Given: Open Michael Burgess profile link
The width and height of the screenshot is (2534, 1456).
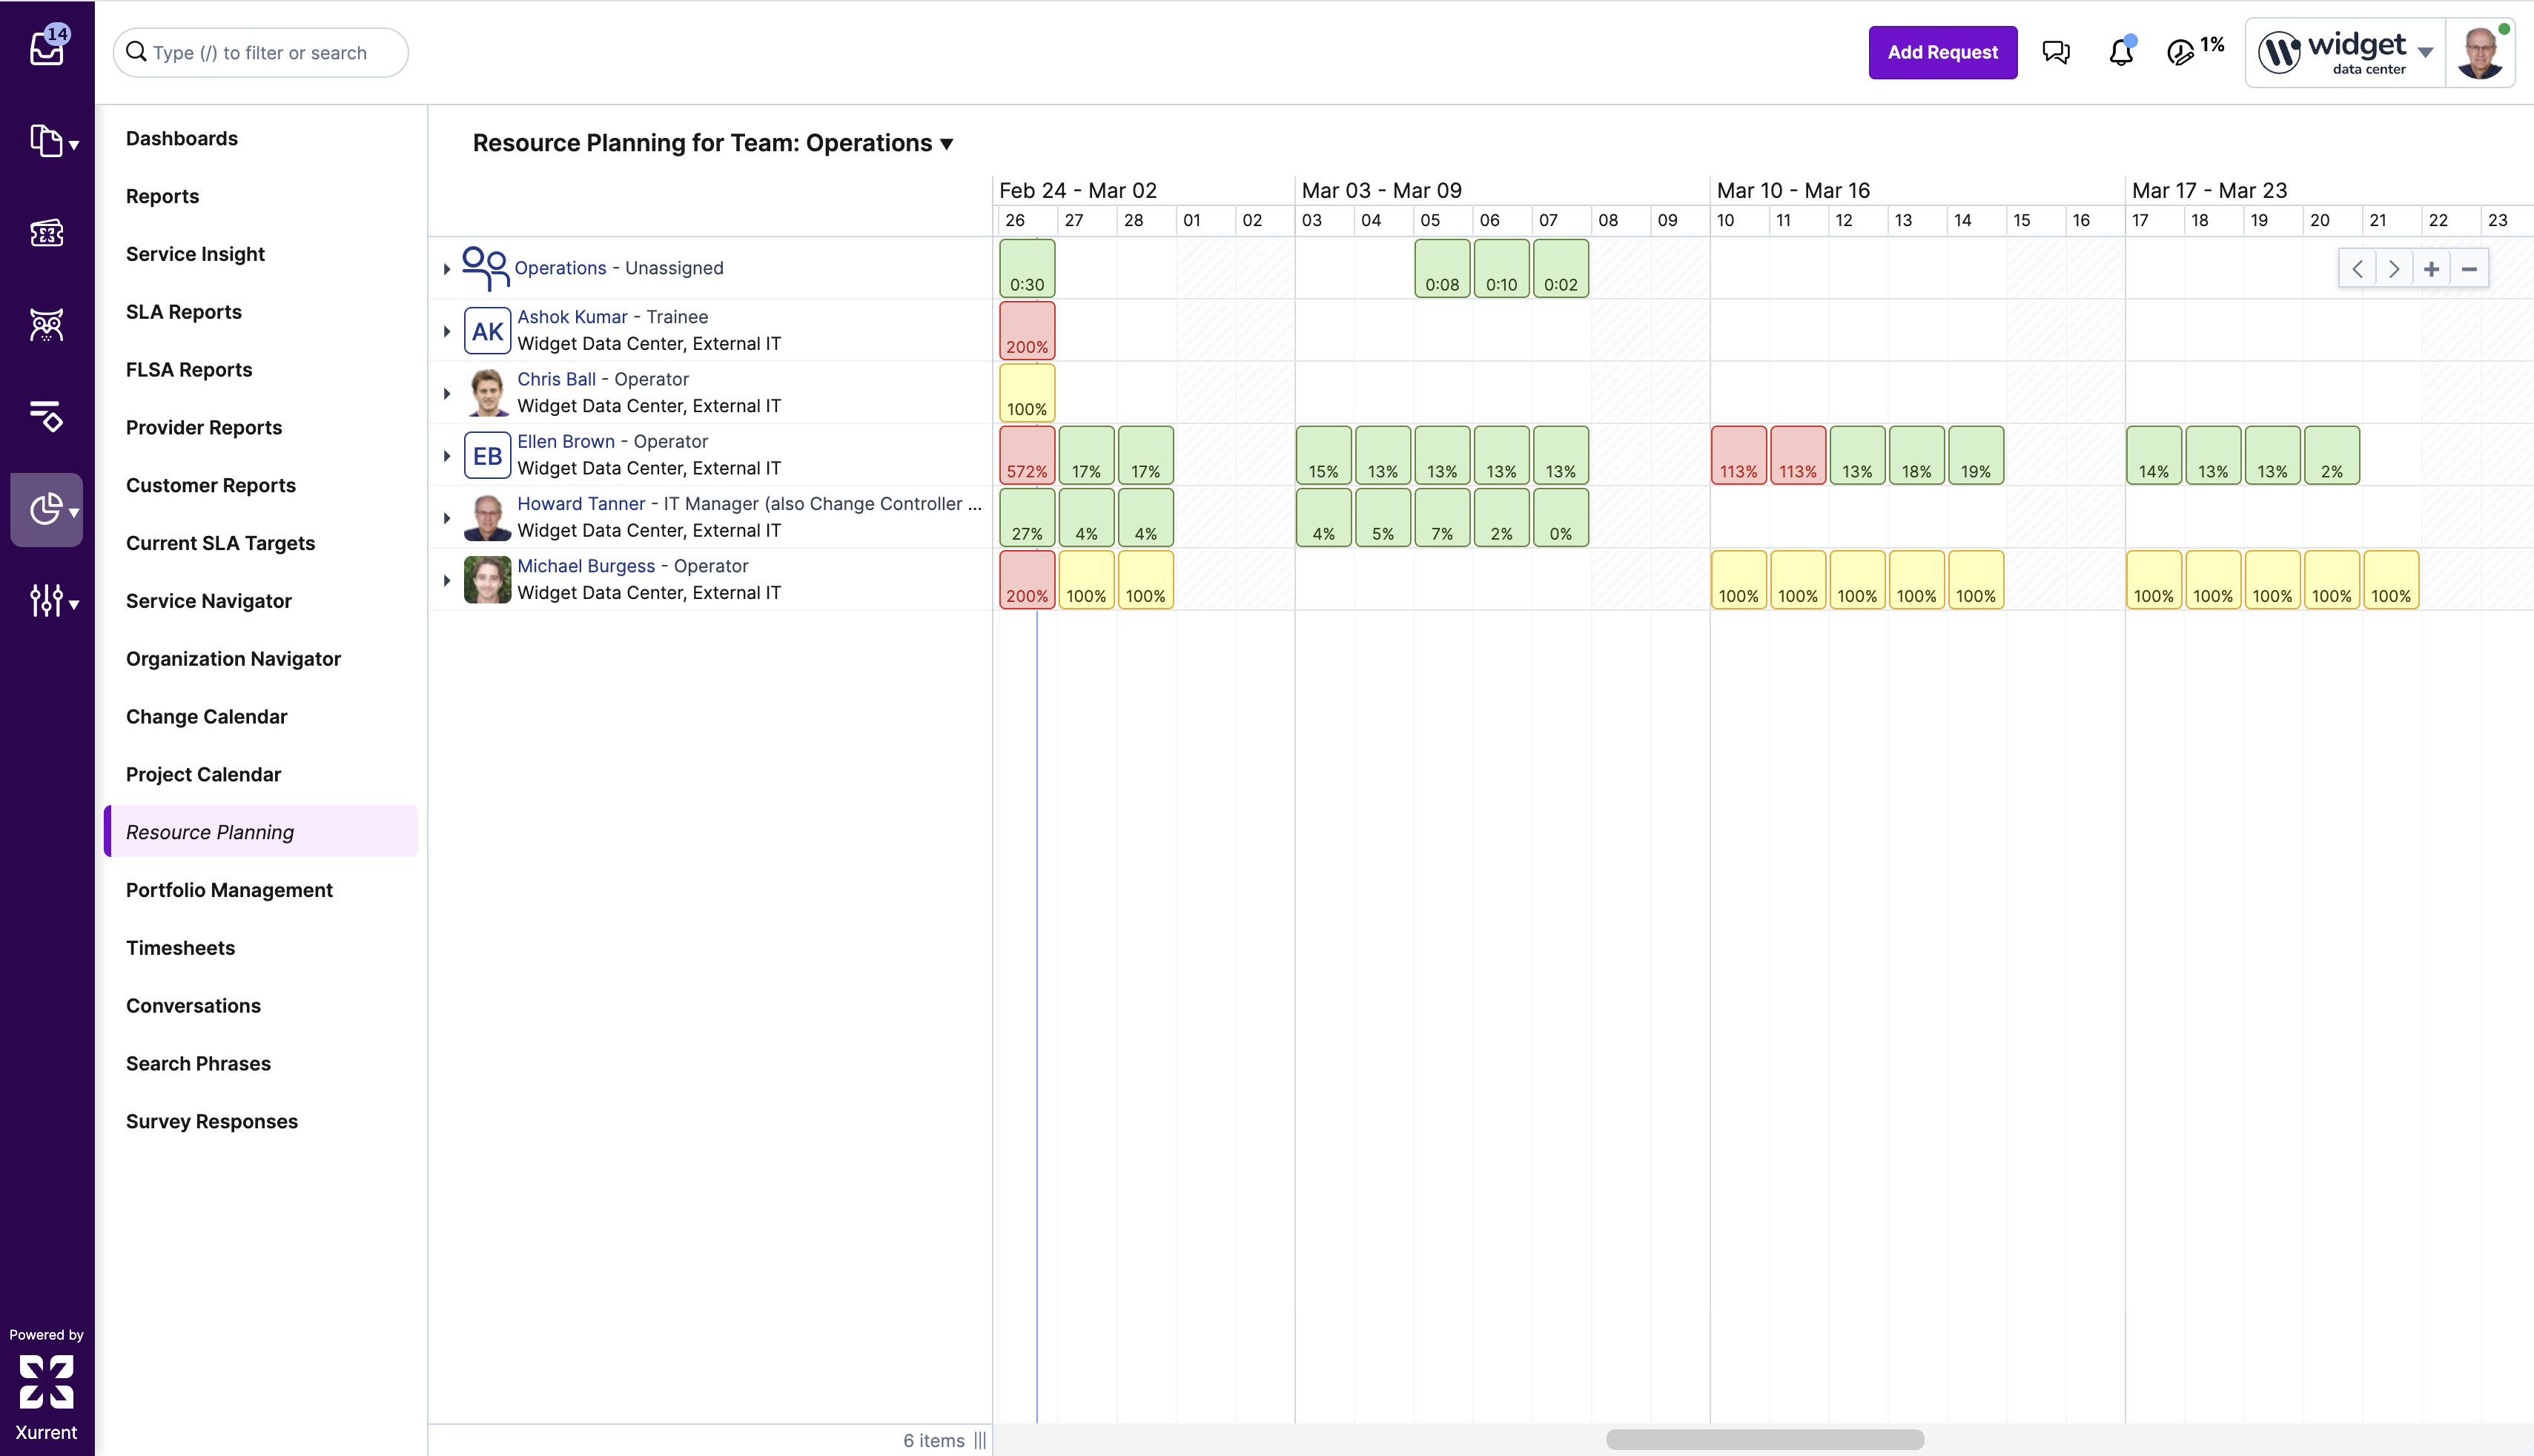Looking at the screenshot, I should (585, 566).
